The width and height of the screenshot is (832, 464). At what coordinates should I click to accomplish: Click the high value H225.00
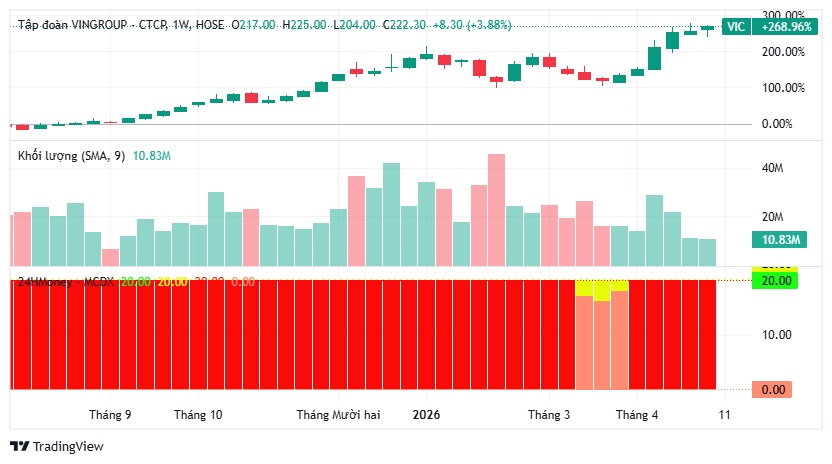(x=304, y=25)
